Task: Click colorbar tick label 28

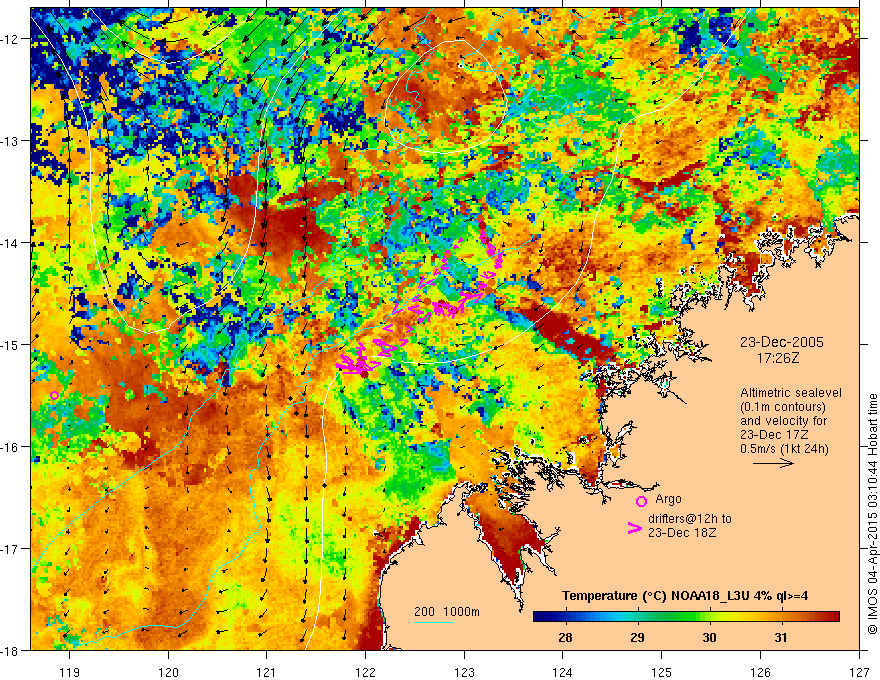Action: click(x=566, y=637)
